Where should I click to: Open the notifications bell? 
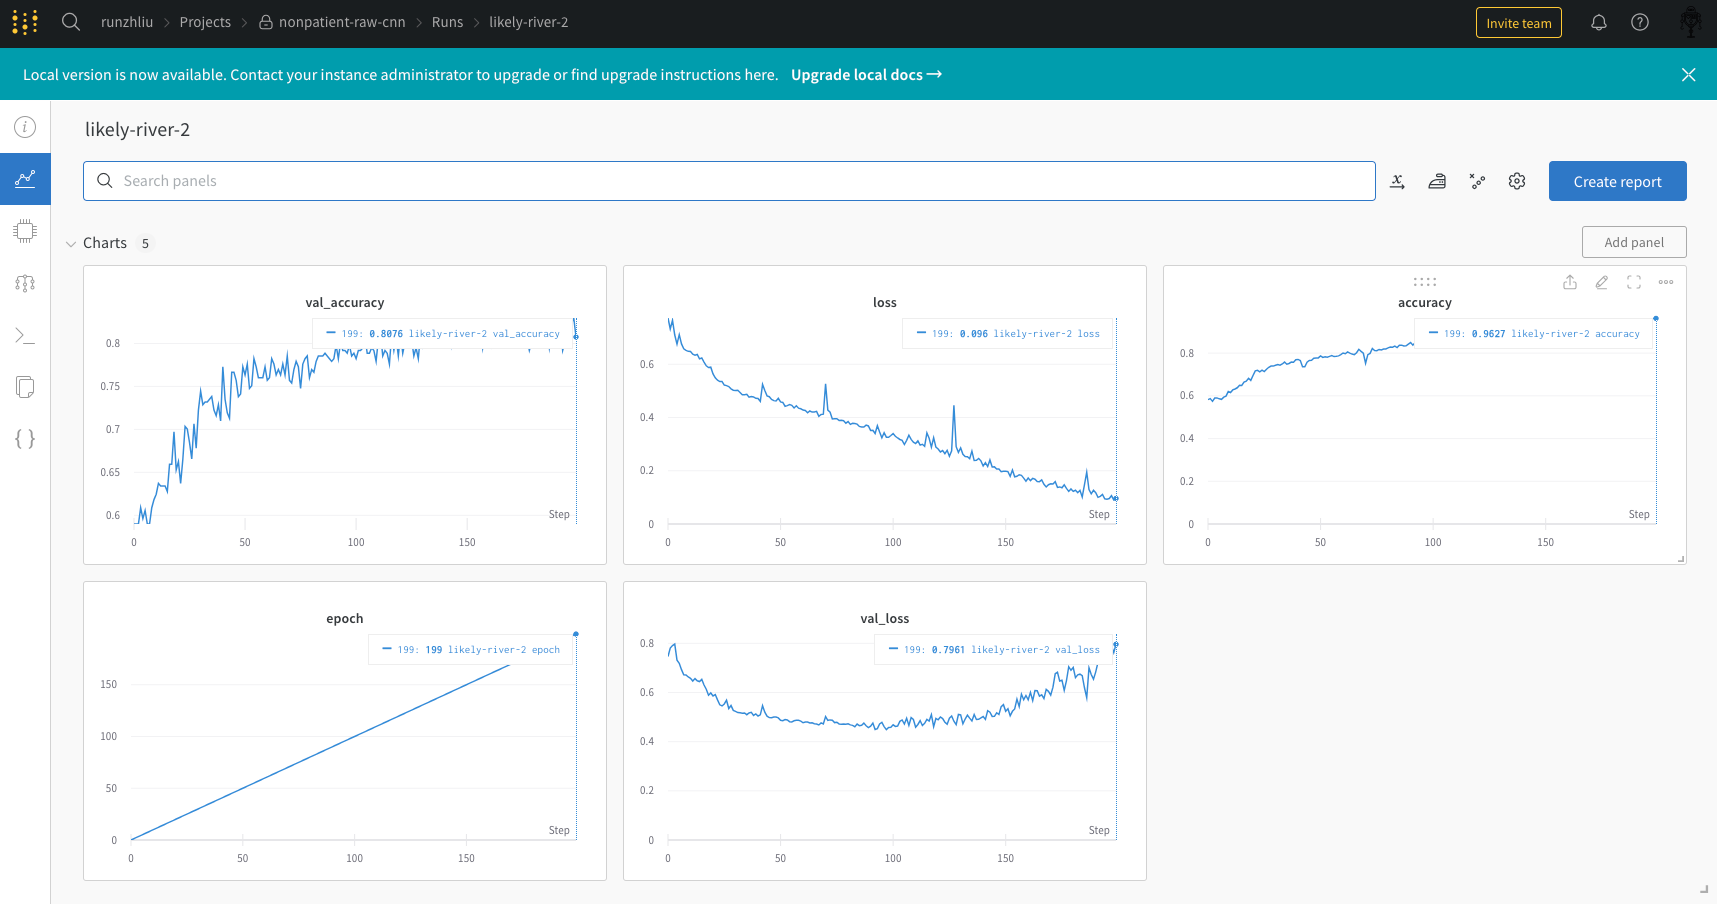[x=1599, y=22]
